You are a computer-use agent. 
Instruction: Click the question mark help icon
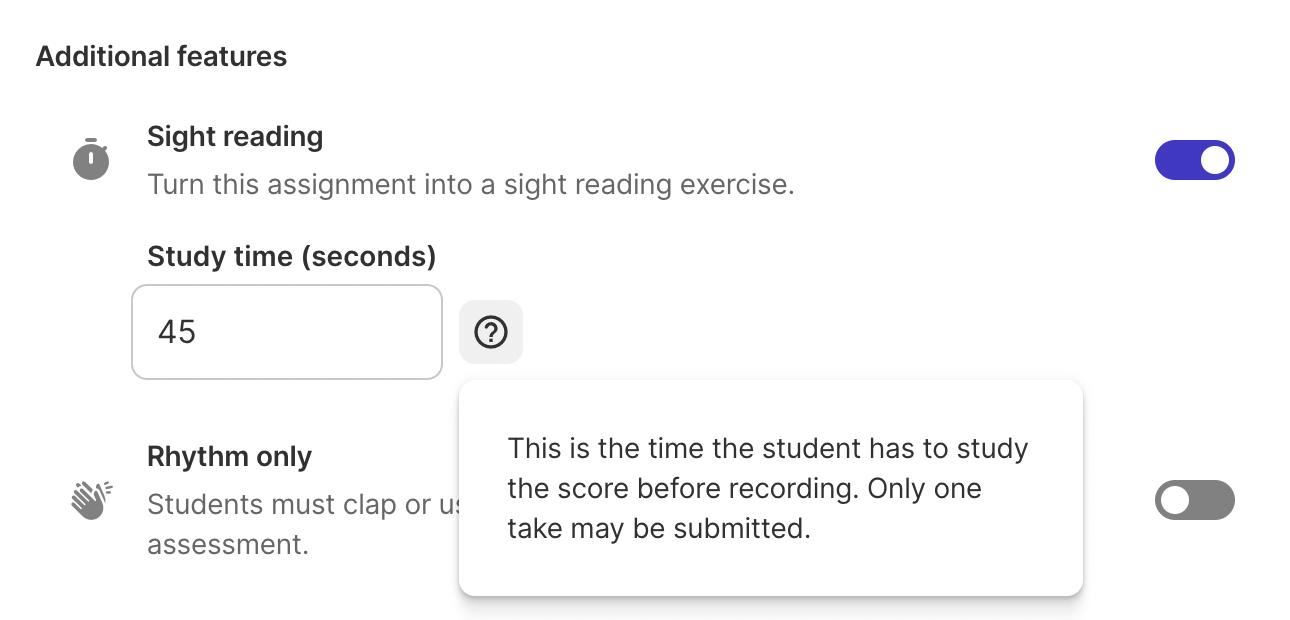point(491,332)
